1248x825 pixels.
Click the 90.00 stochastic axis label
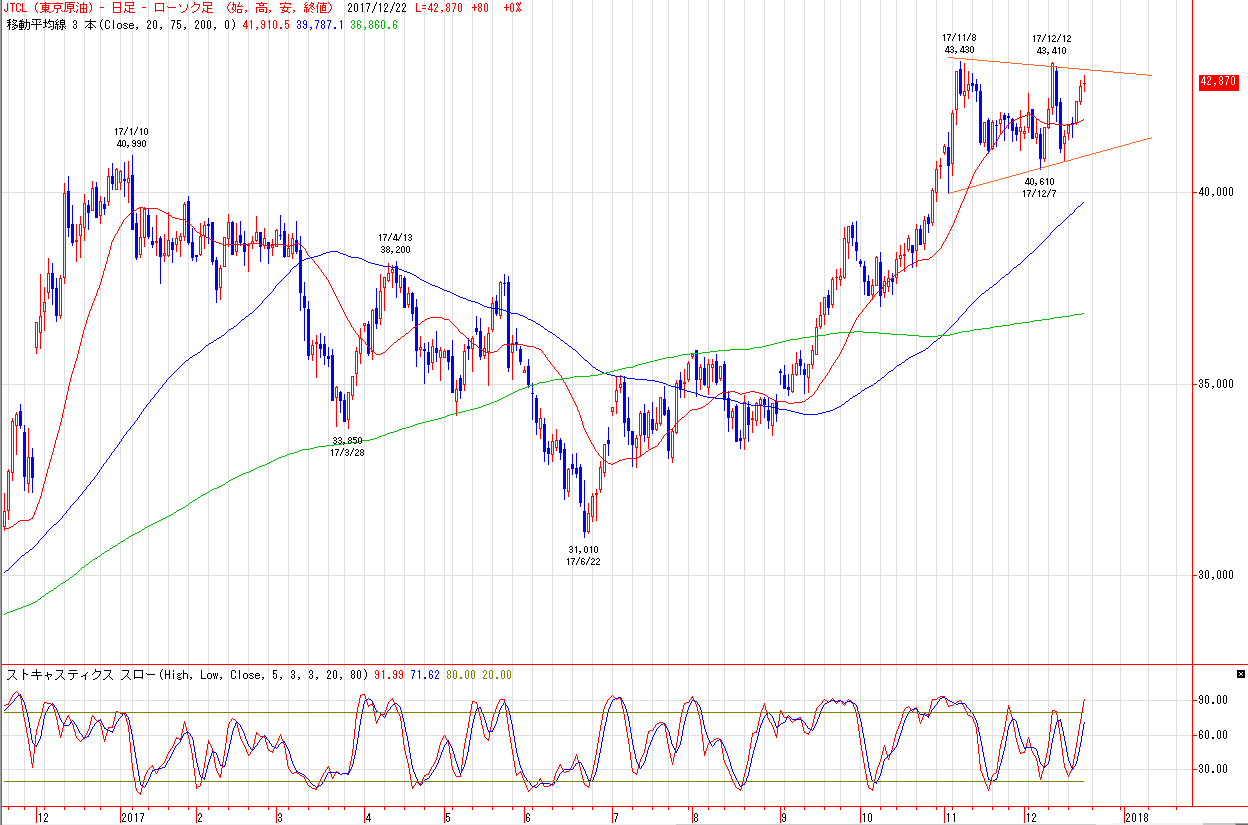tap(1215, 701)
